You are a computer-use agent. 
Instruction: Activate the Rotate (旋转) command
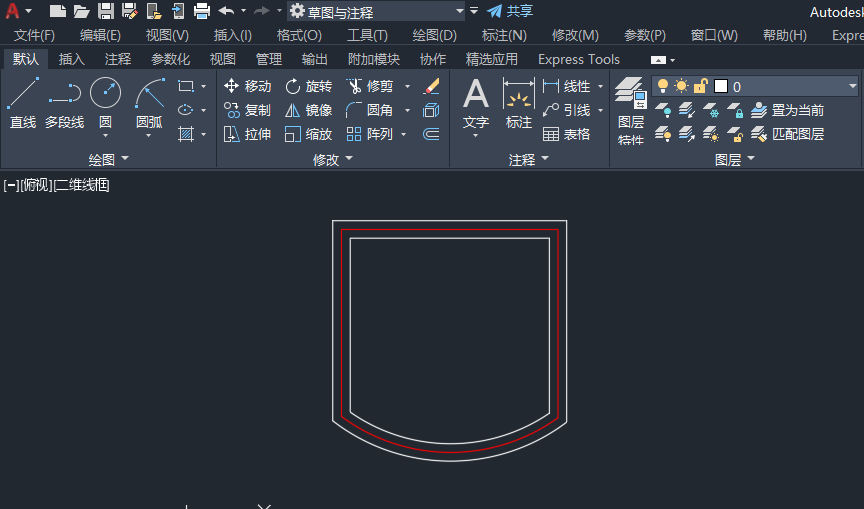(x=309, y=86)
